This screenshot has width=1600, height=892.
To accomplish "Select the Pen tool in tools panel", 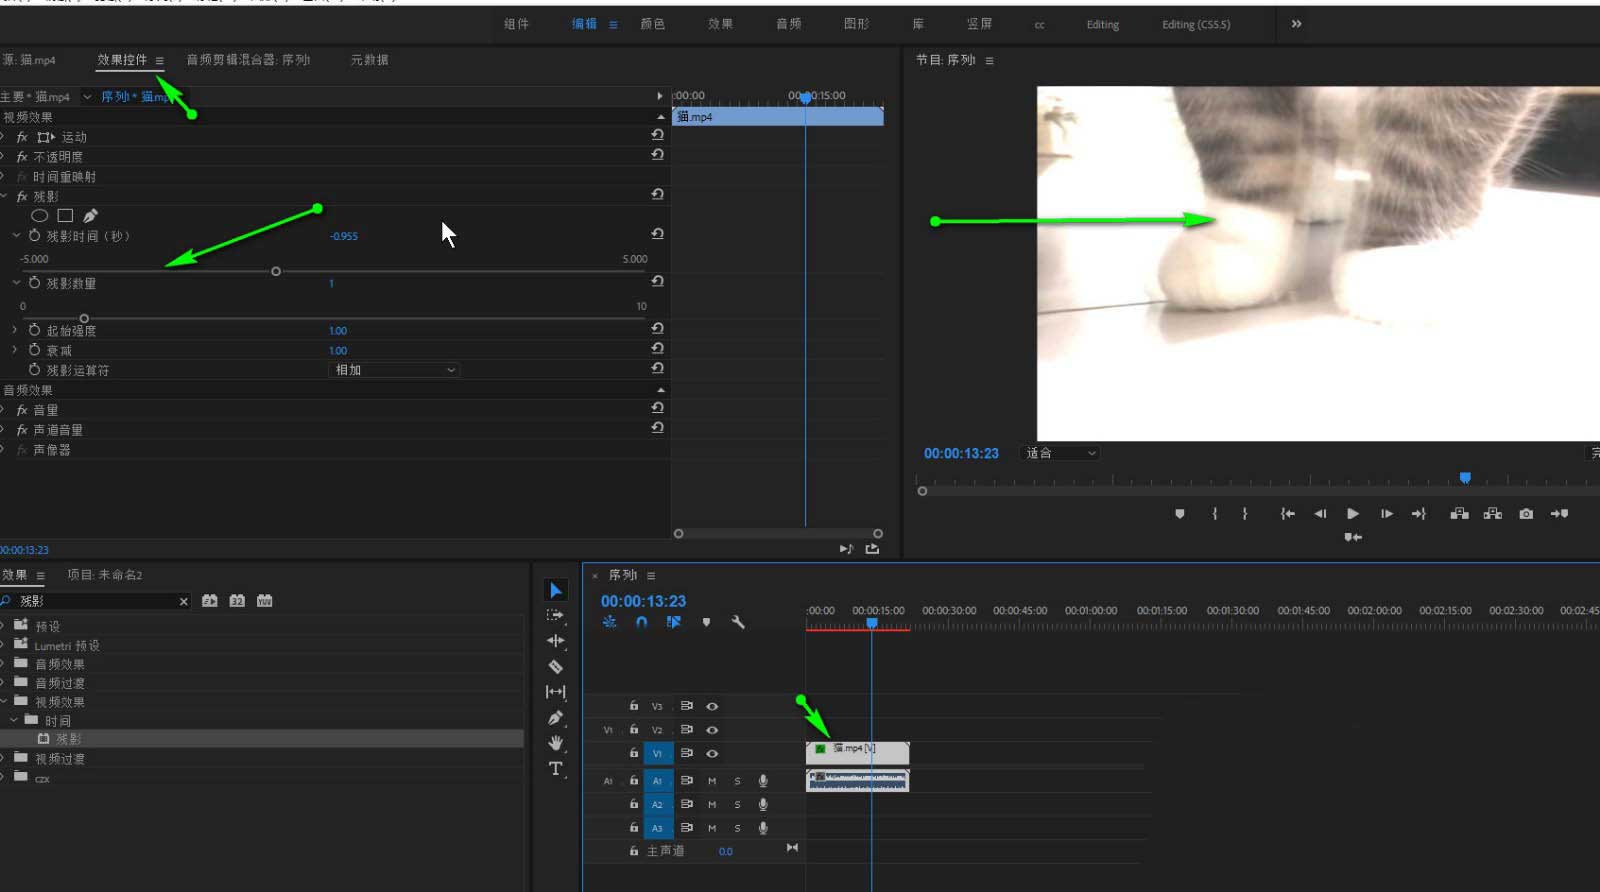I will click(556, 718).
